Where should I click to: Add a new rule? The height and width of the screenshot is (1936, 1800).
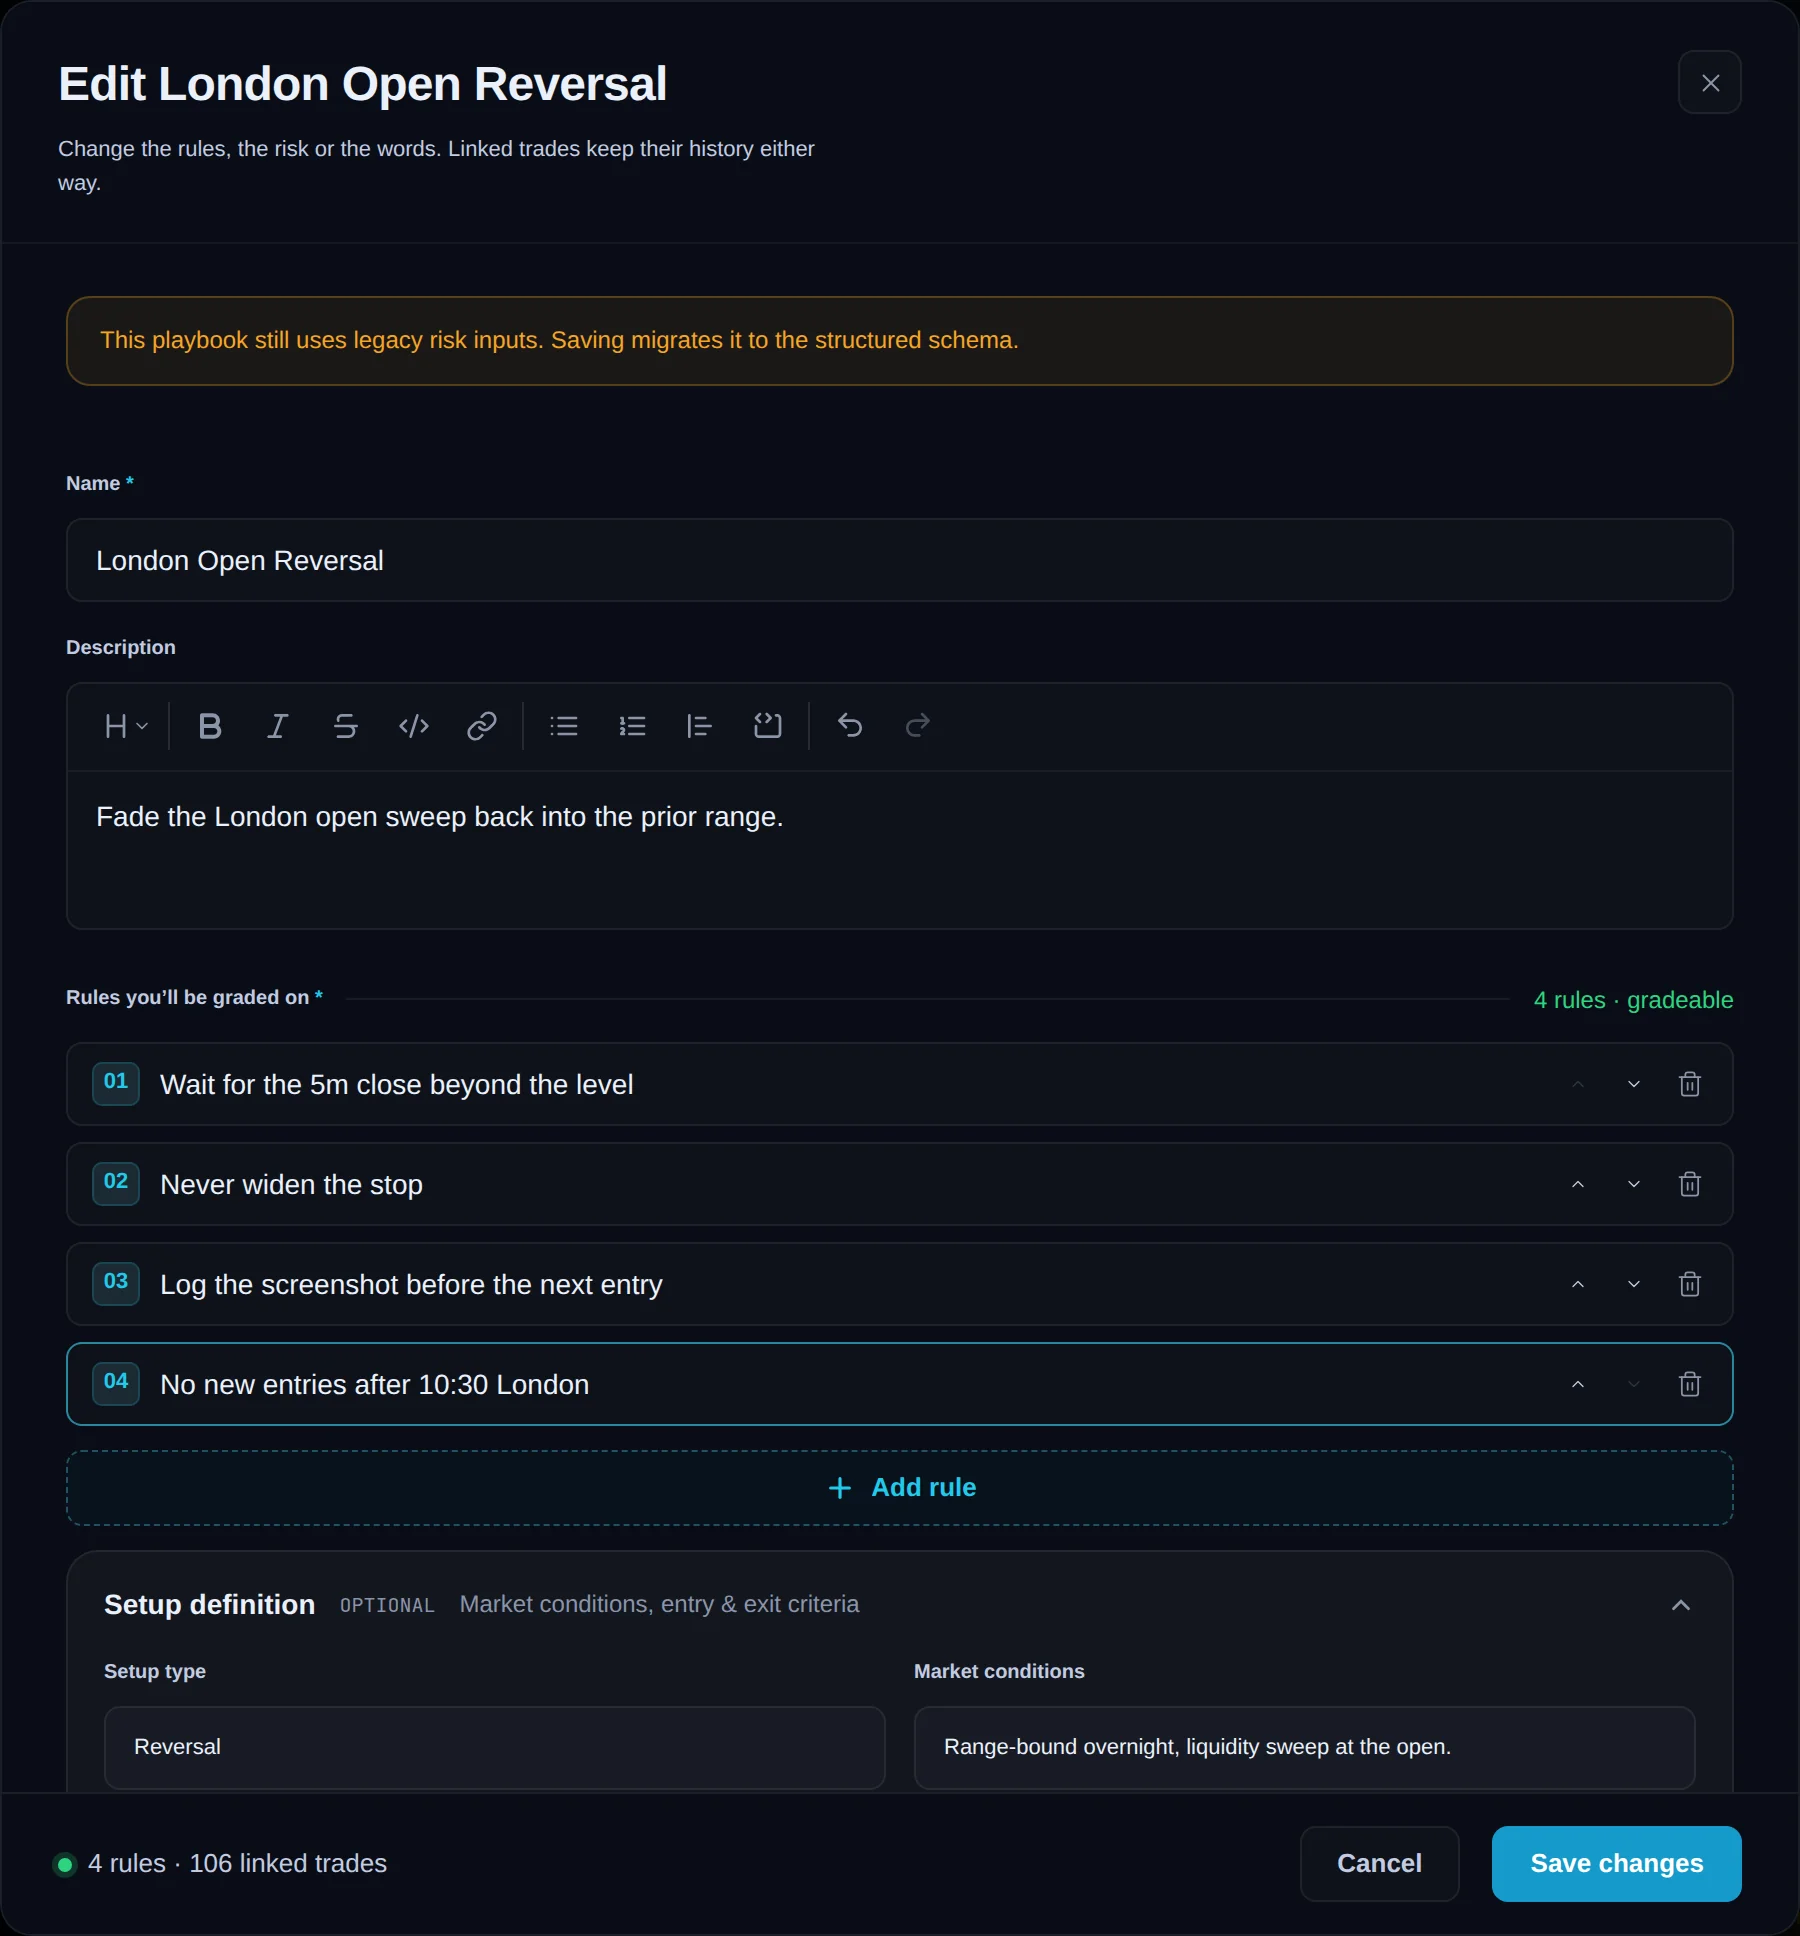point(900,1488)
